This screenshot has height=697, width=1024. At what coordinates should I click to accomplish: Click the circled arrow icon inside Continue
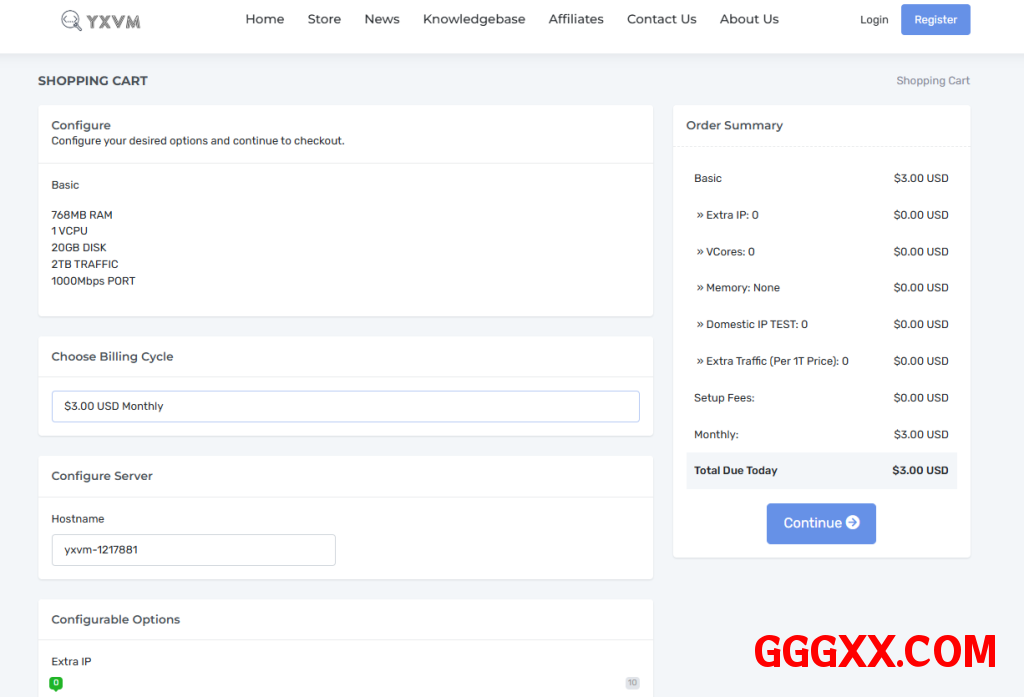tap(852, 522)
